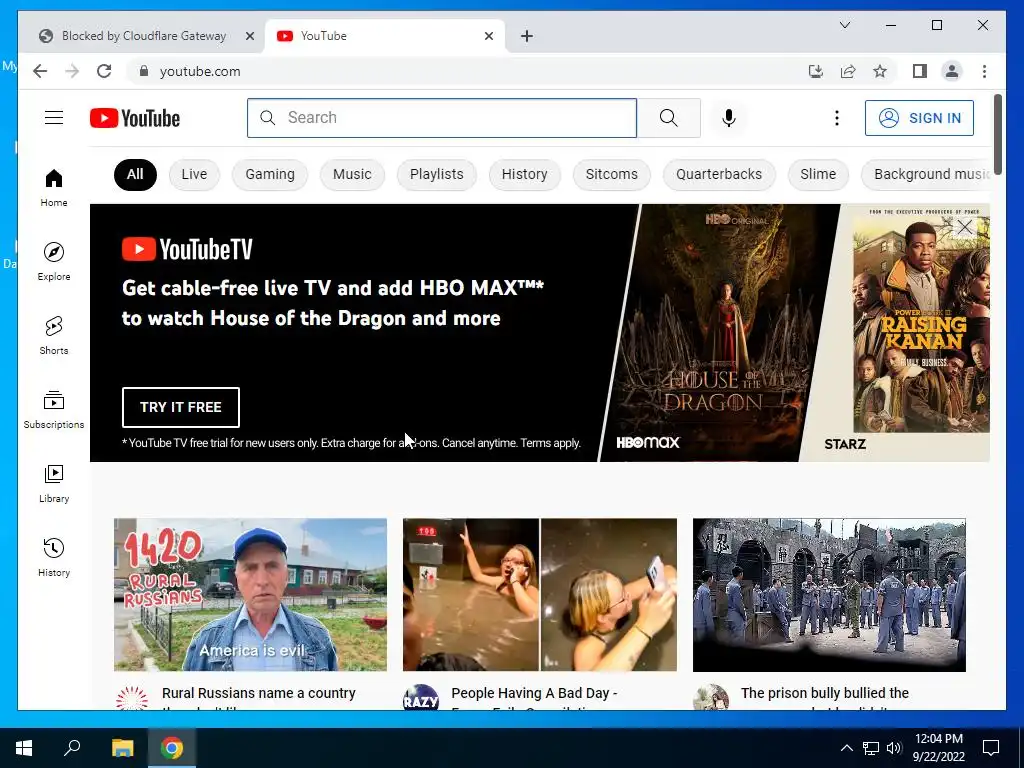Screen dimensions: 1024x768
Task: Open the Rural Russians video thumbnail
Action: pyautogui.click(x=250, y=595)
